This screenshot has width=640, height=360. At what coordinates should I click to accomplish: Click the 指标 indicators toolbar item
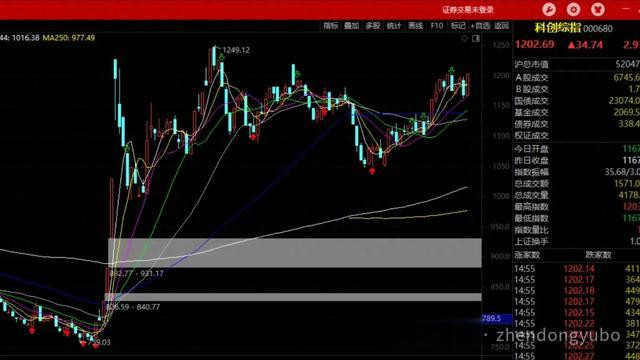(331, 26)
